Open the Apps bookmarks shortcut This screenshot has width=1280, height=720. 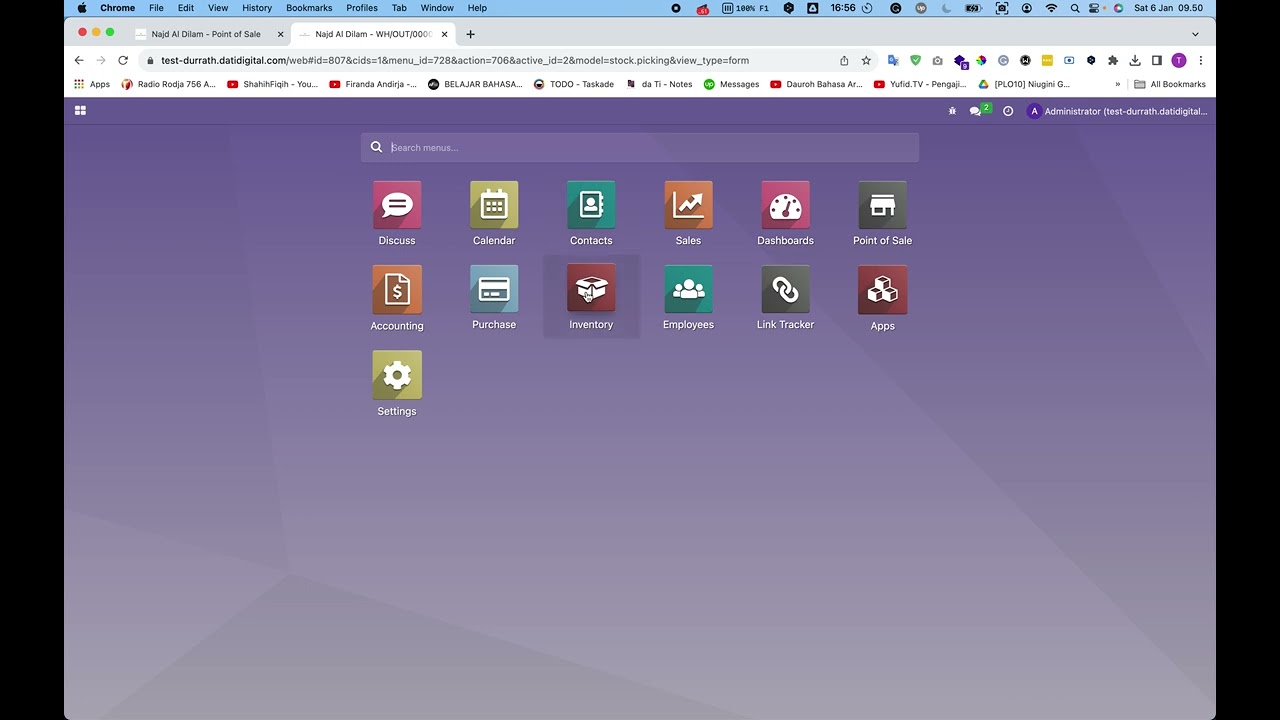pyautogui.click(x=92, y=84)
